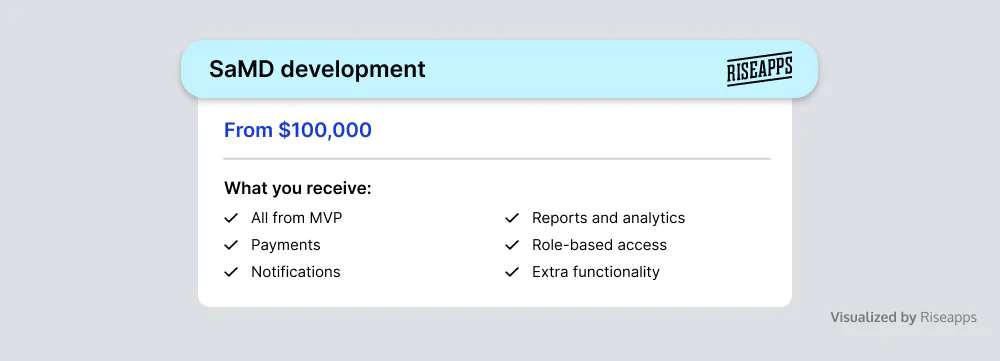Click the Riseapps logo in the header
The height and width of the screenshot is (361, 1000).
(760, 69)
